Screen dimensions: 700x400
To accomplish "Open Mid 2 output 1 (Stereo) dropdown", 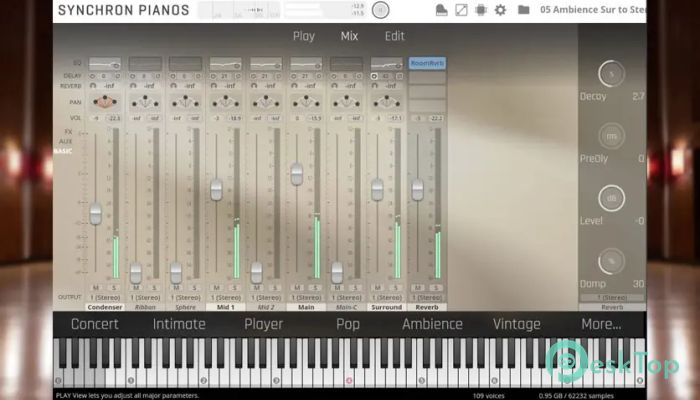I will [266, 297].
